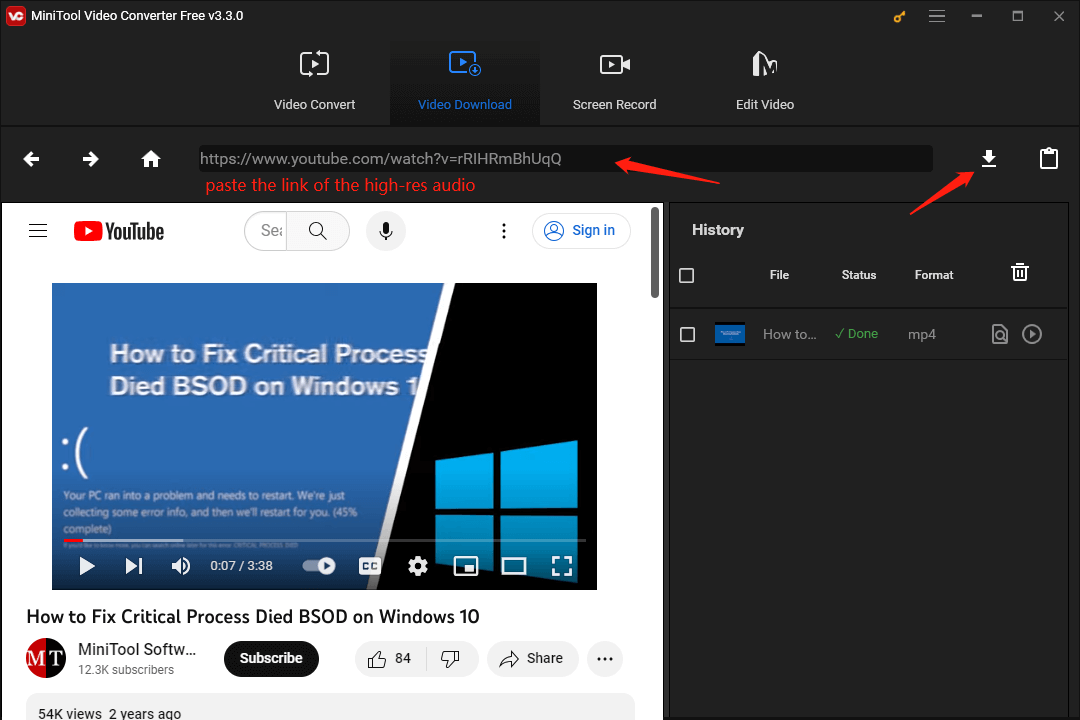Delete history with the trash icon
1080x720 pixels.
click(x=1019, y=272)
